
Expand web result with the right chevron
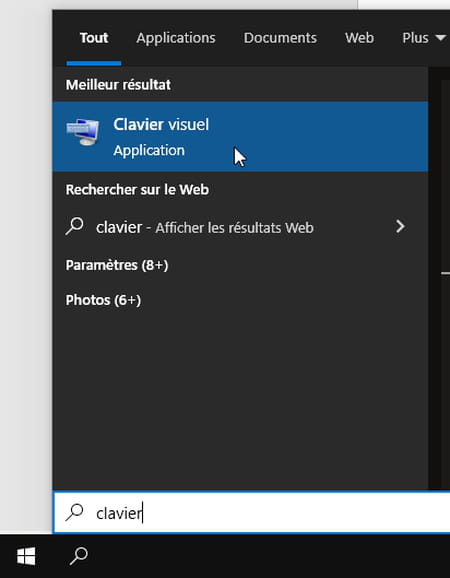(x=400, y=226)
